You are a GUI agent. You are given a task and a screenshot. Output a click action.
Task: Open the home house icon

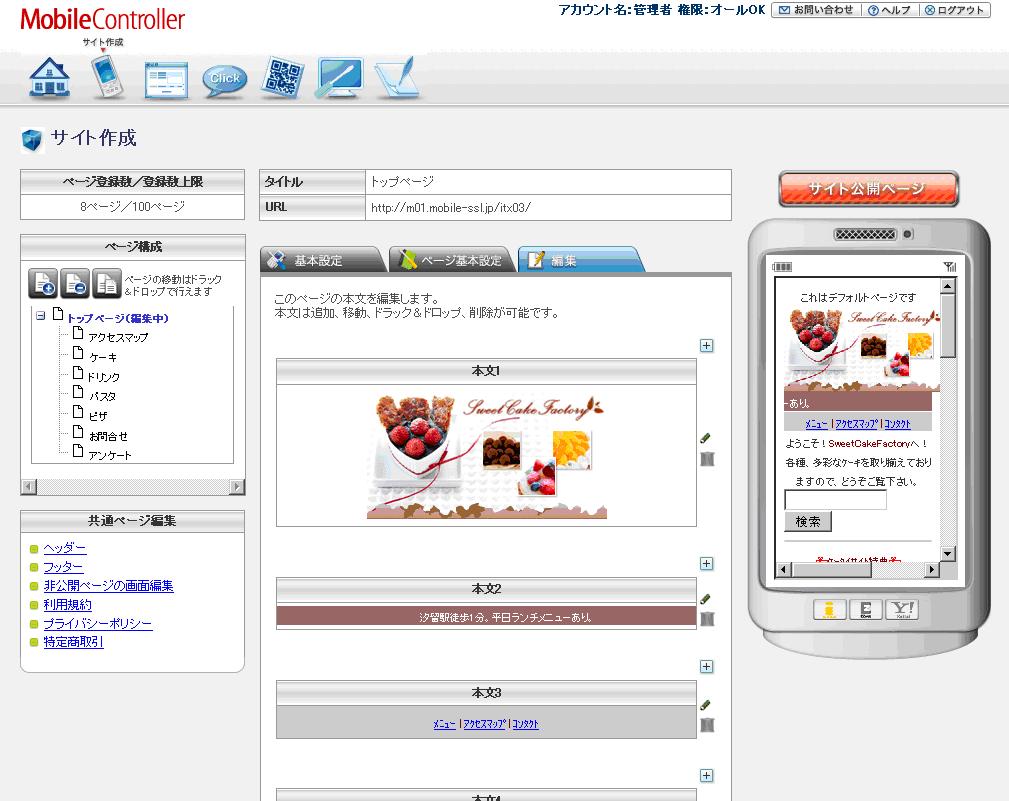[x=50, y=78]
